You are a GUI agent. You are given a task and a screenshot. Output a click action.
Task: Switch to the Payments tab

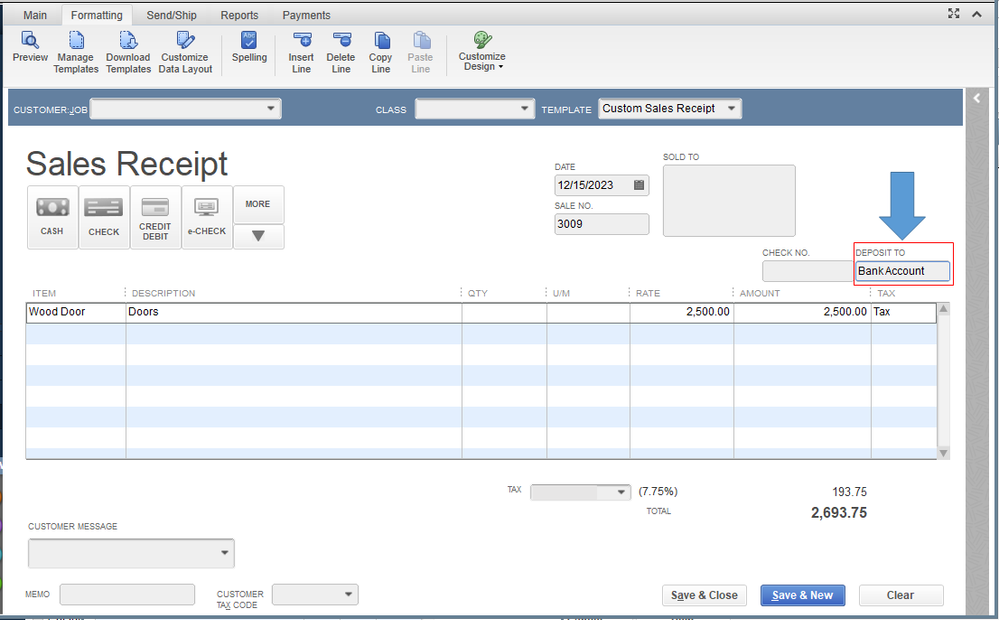coord(306,15)
